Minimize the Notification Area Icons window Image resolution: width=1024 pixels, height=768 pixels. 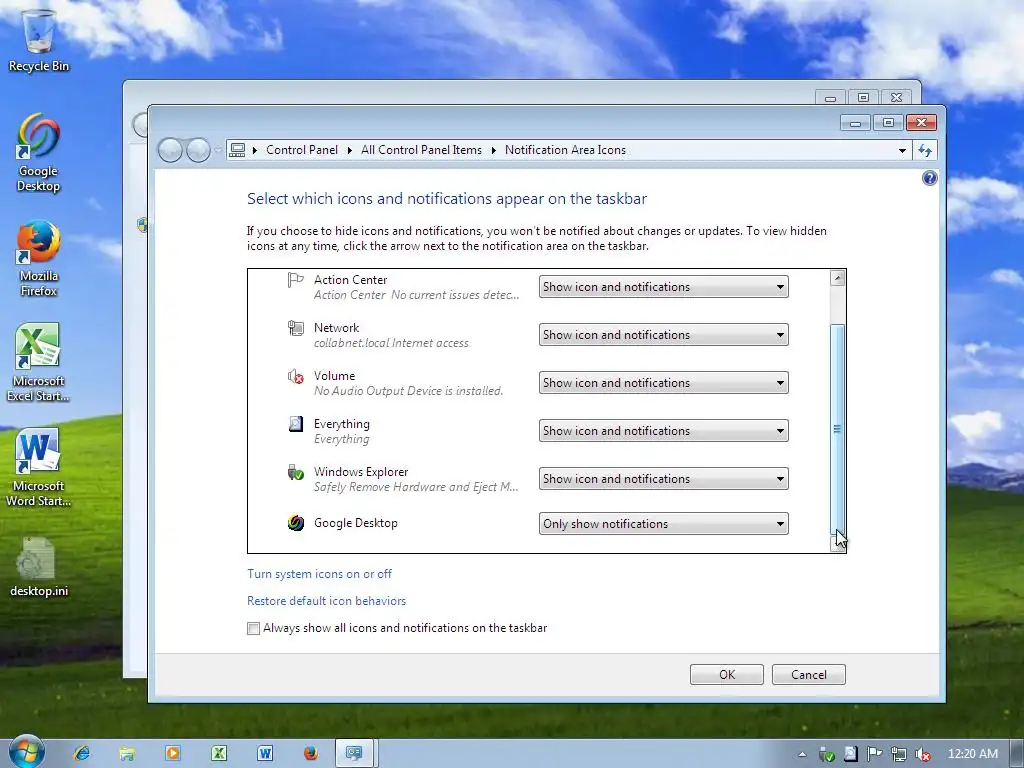tap(855, 122)
